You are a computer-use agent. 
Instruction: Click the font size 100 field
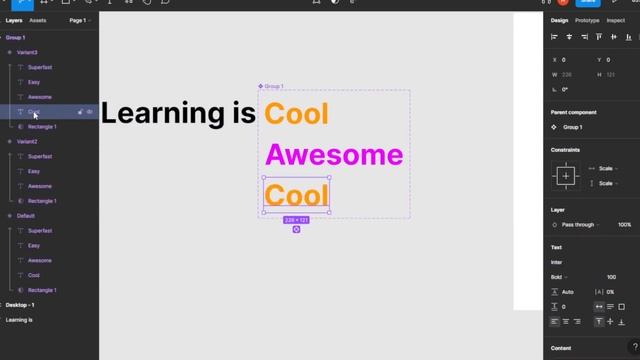[x=611, y=277]
